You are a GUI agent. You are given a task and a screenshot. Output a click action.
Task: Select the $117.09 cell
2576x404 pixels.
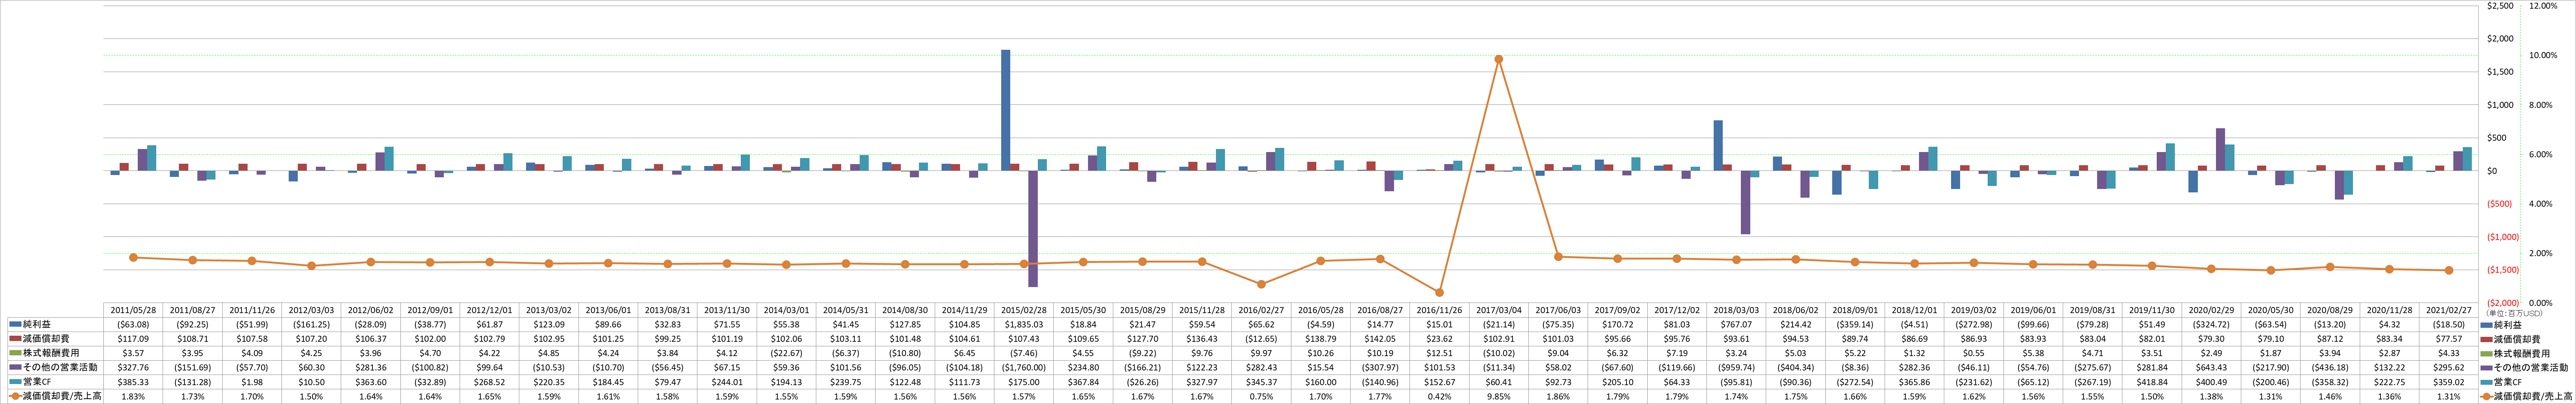point(133,339)
